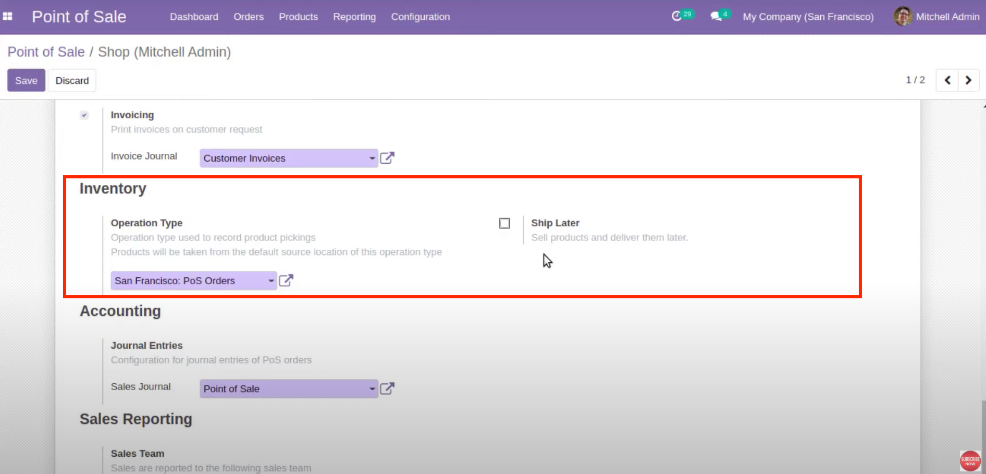Open the activities clock icon
Screen dimensions: 986x474
[x=679, y=17]
